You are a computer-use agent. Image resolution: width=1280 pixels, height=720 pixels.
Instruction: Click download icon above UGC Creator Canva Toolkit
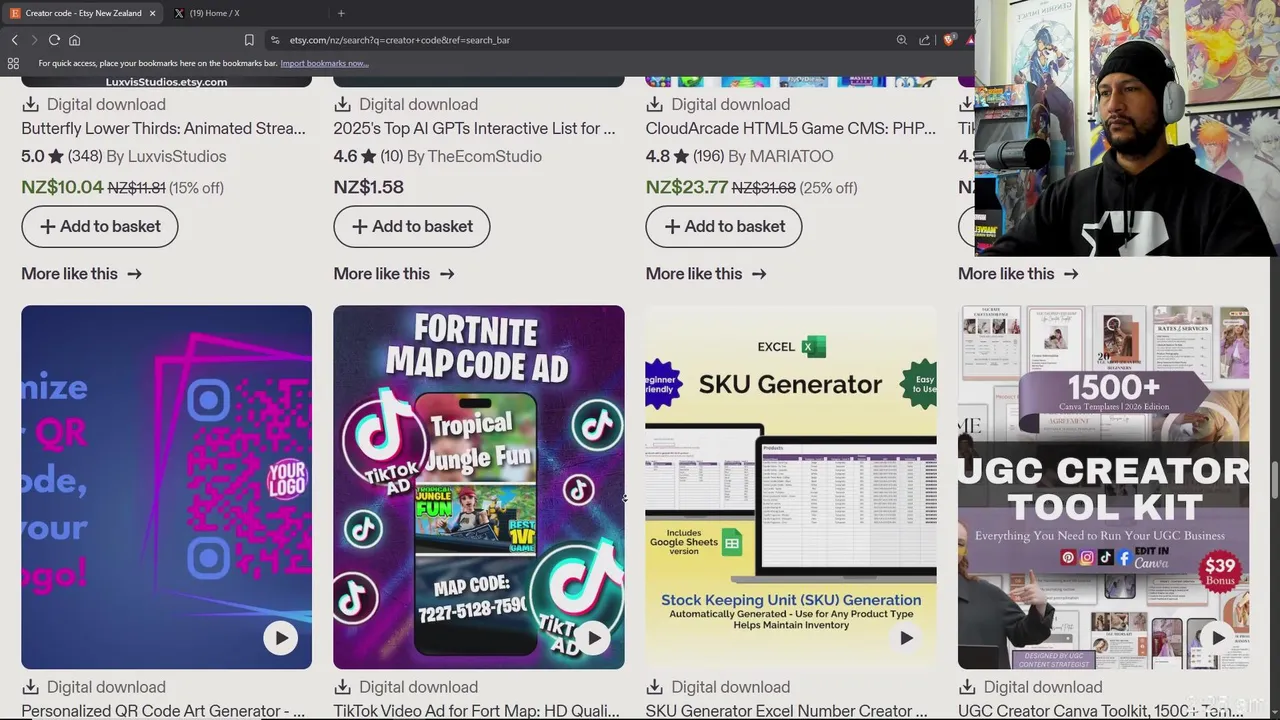tap(967, 687)
